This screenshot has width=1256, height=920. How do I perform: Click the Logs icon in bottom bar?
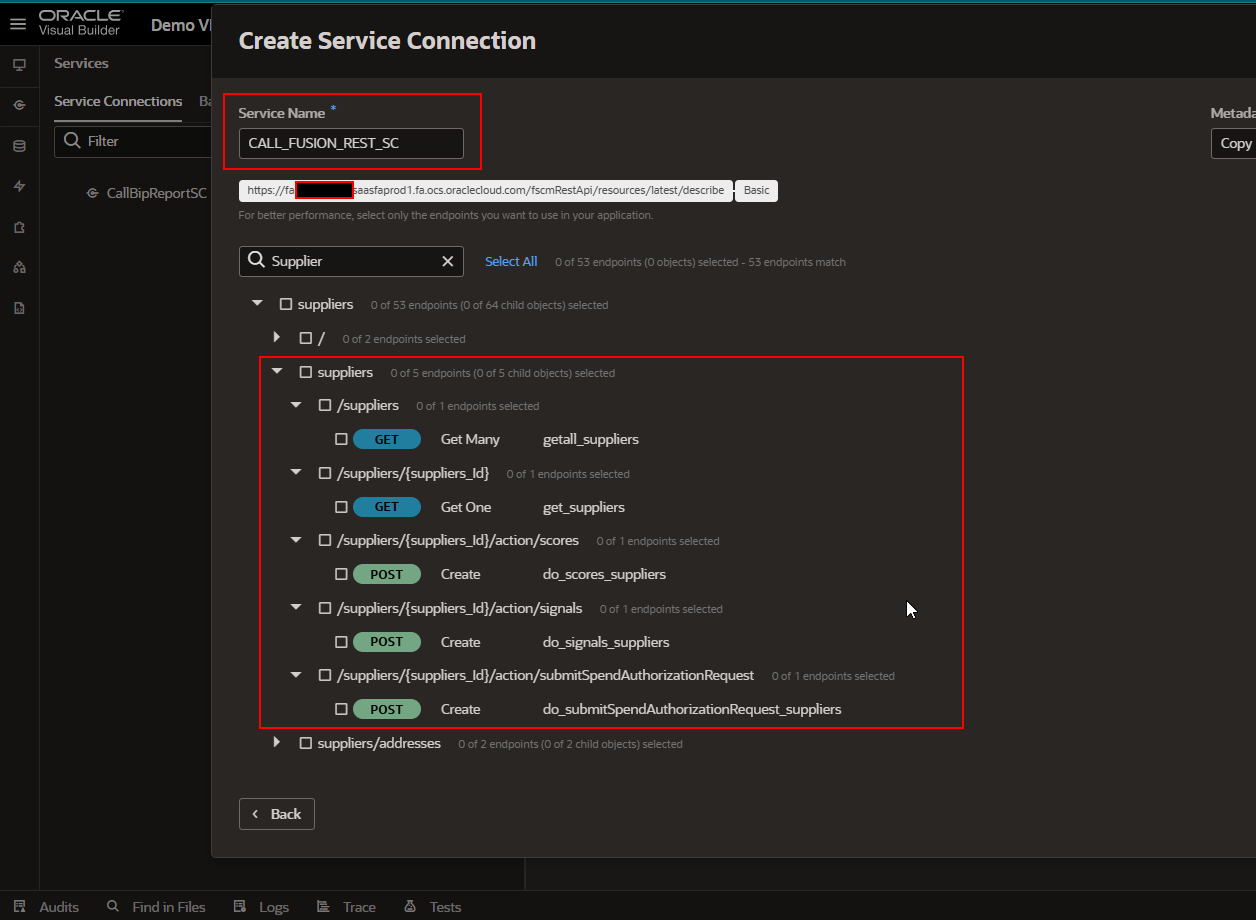pos(240,906)
